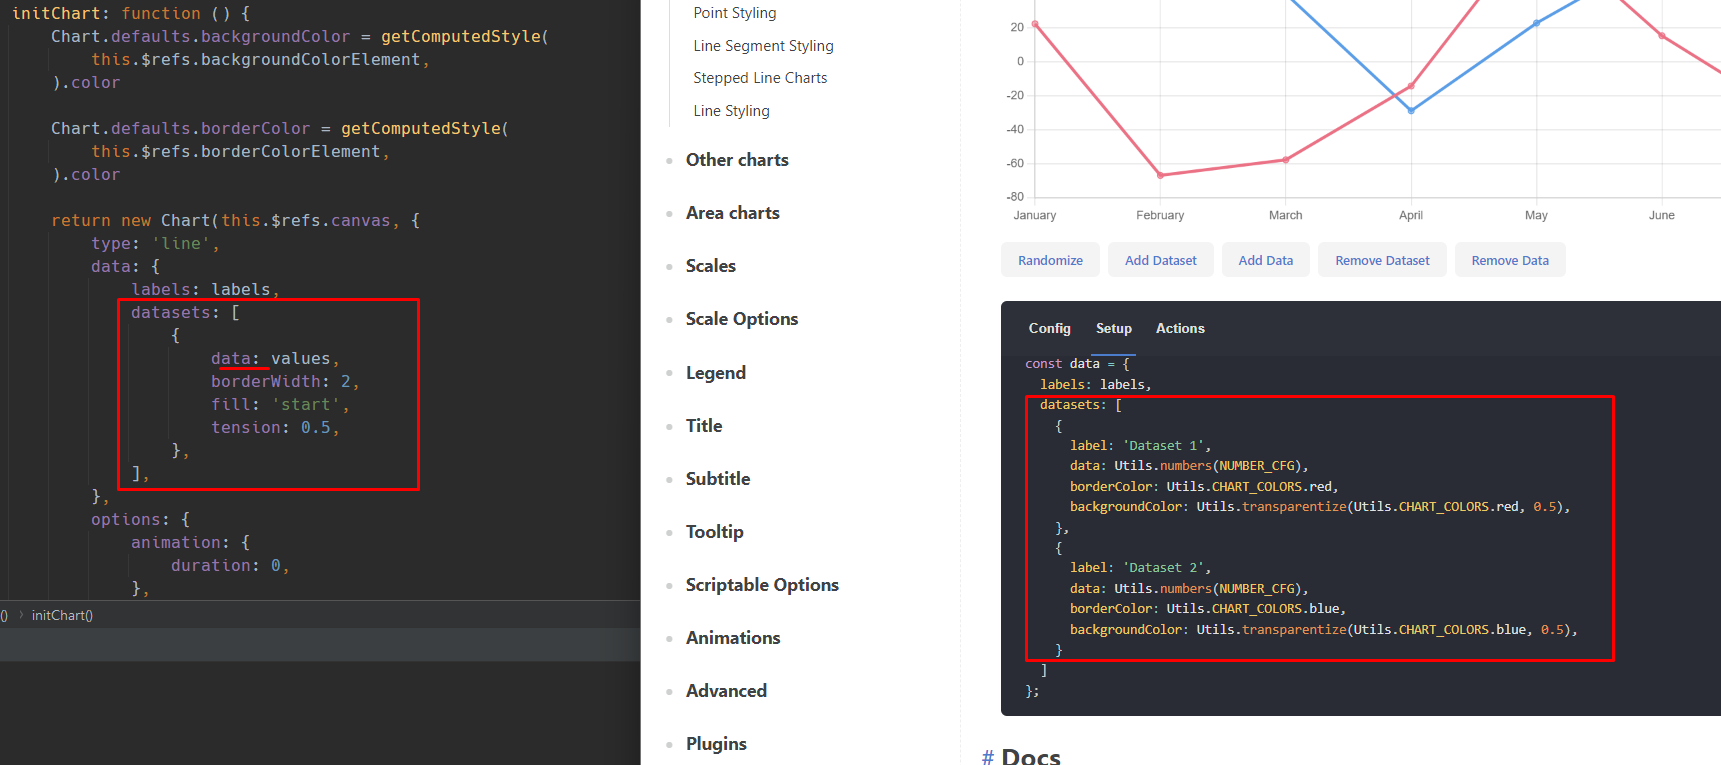The image size is (1721, 765).
Task: Click "type: 'line'," in the editor
Action: (x=155, y=243)
